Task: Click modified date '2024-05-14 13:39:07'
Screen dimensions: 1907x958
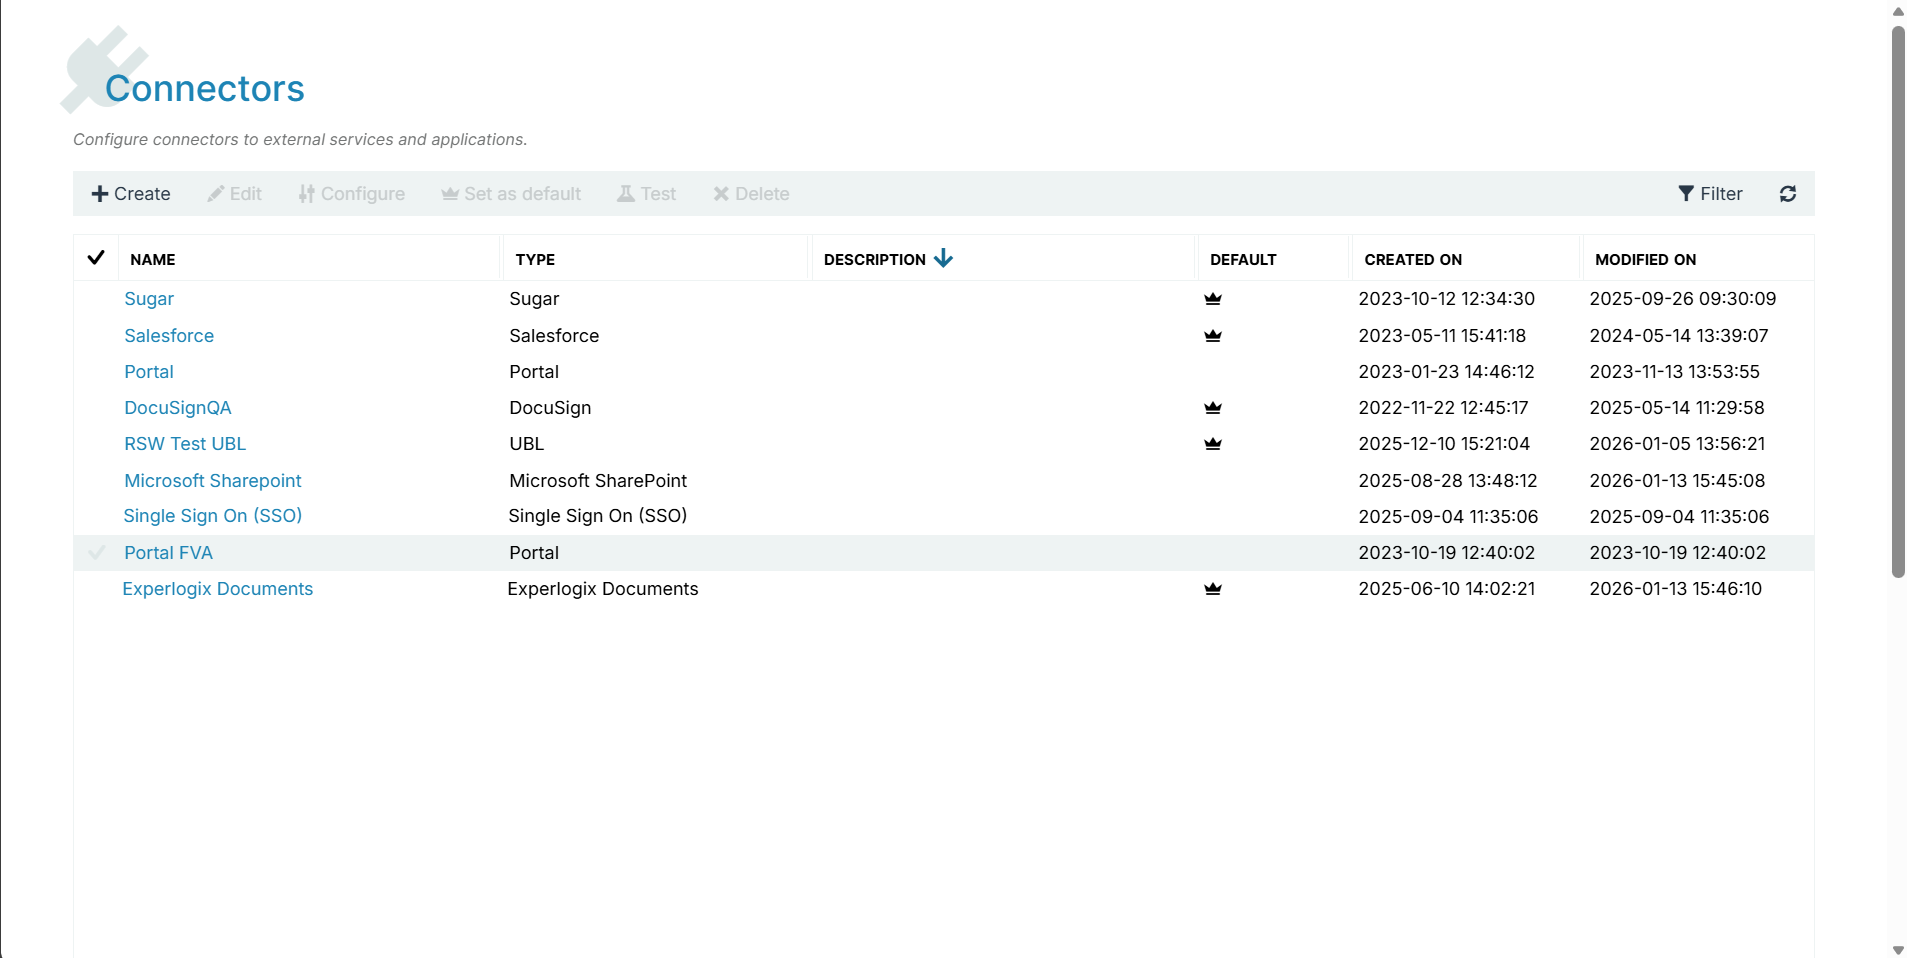Action: pyautogui.click(x=1679, y=336)
